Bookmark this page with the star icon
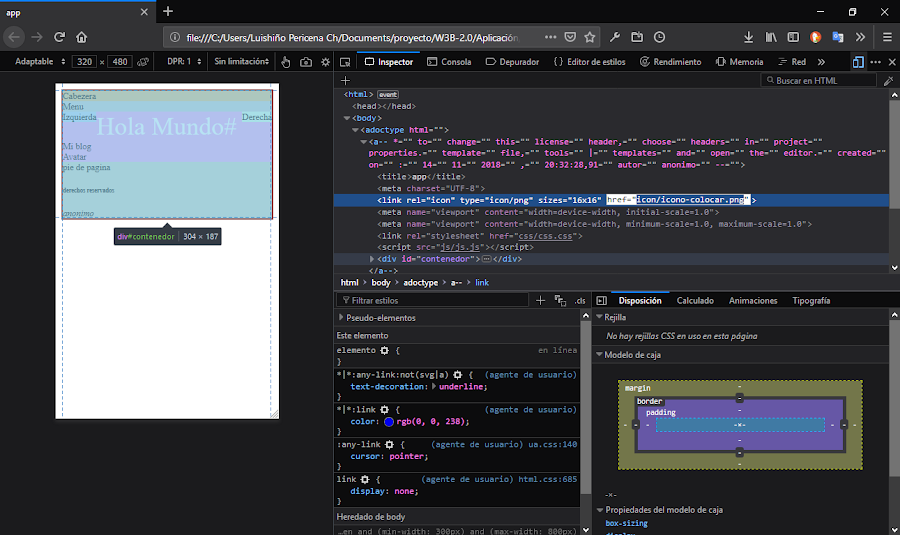 coord(590,37)
